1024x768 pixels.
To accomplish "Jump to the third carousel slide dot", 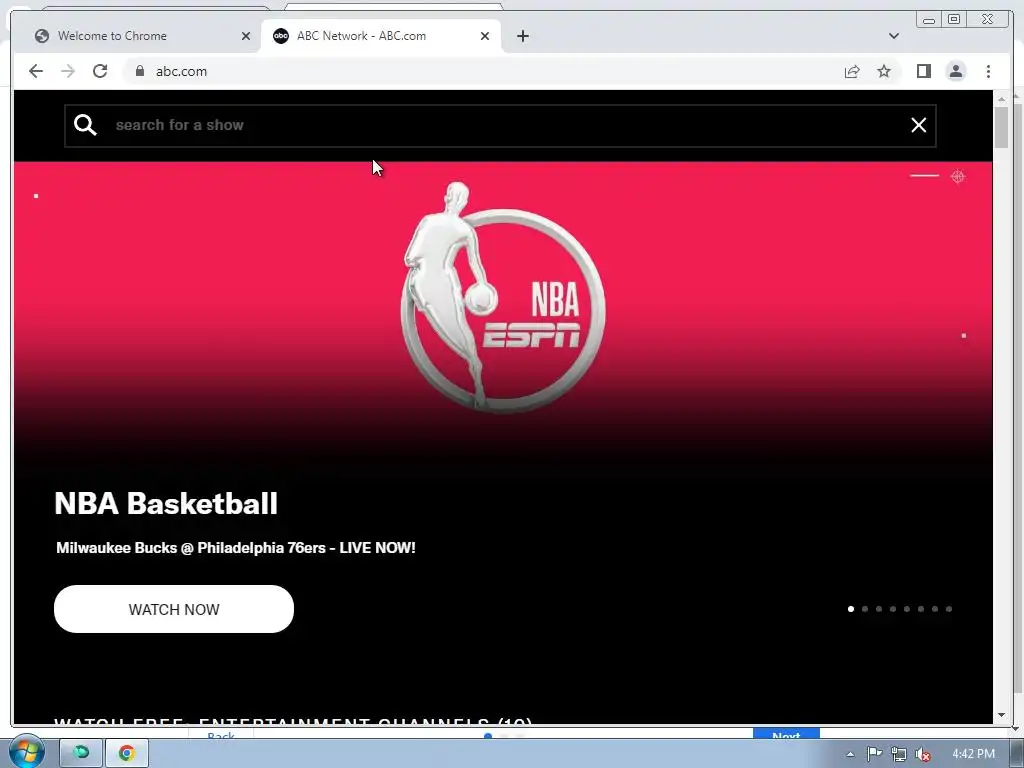I will (878, 609).
